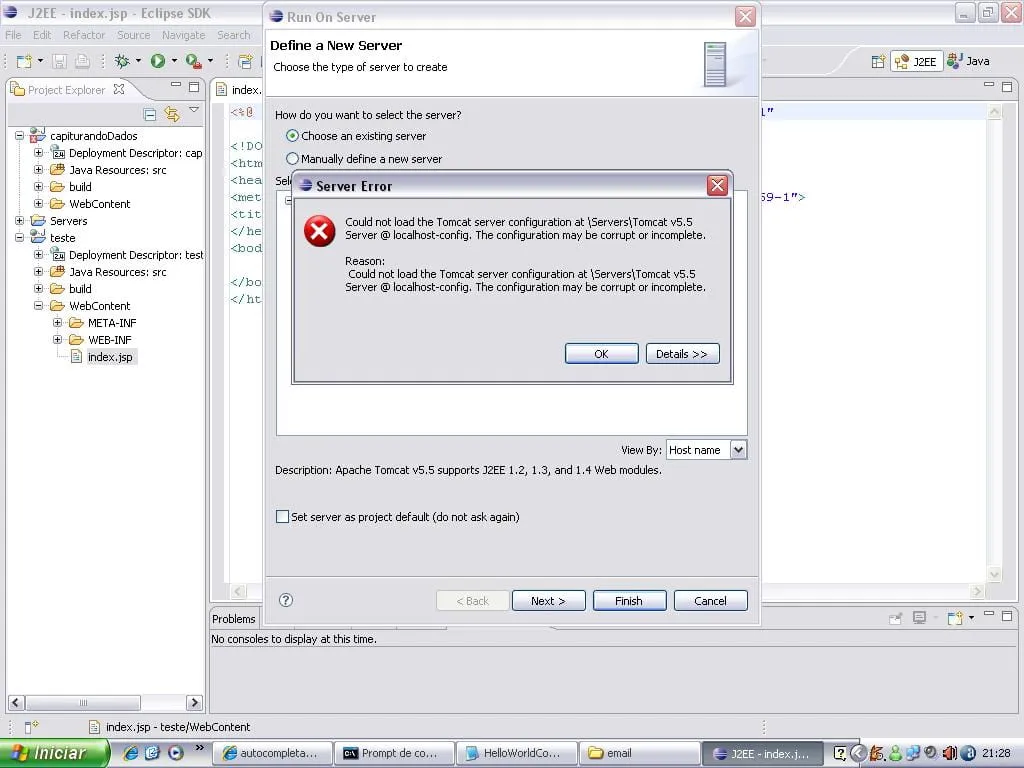Open the External Tools dropdown arrow
Screen dimensions: 1024x768
tap(210, 61)
